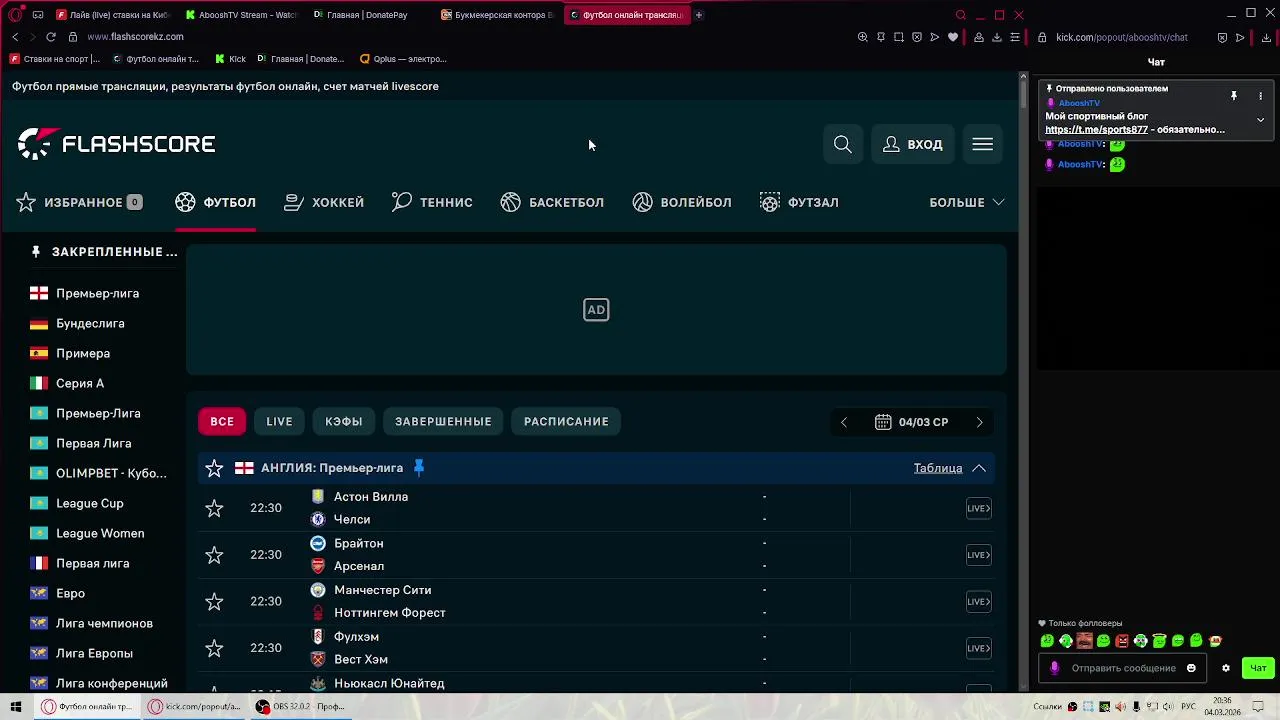
Task: Go to next day arrow
Action: click(979, 422)
